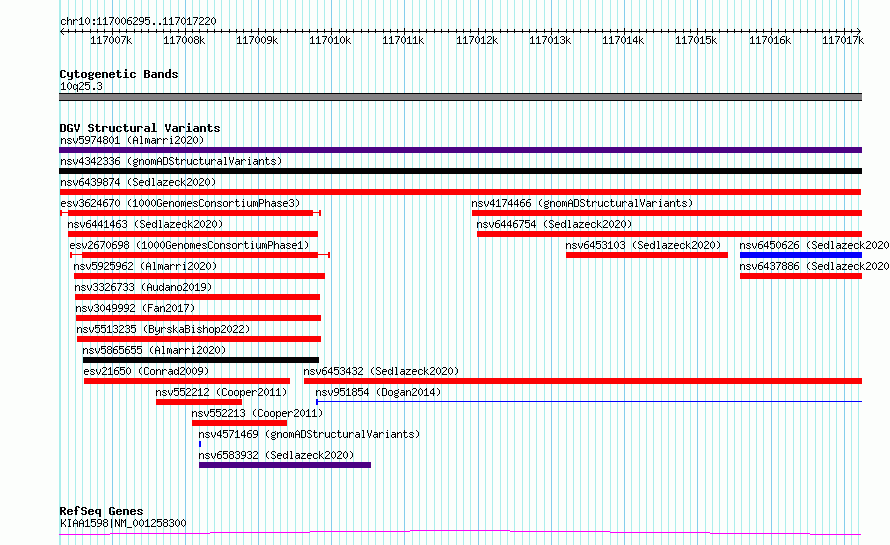Click the DGV Structural Variants track heading
The height and width of the screenshot is (545, 890).
tap(140, 128)
